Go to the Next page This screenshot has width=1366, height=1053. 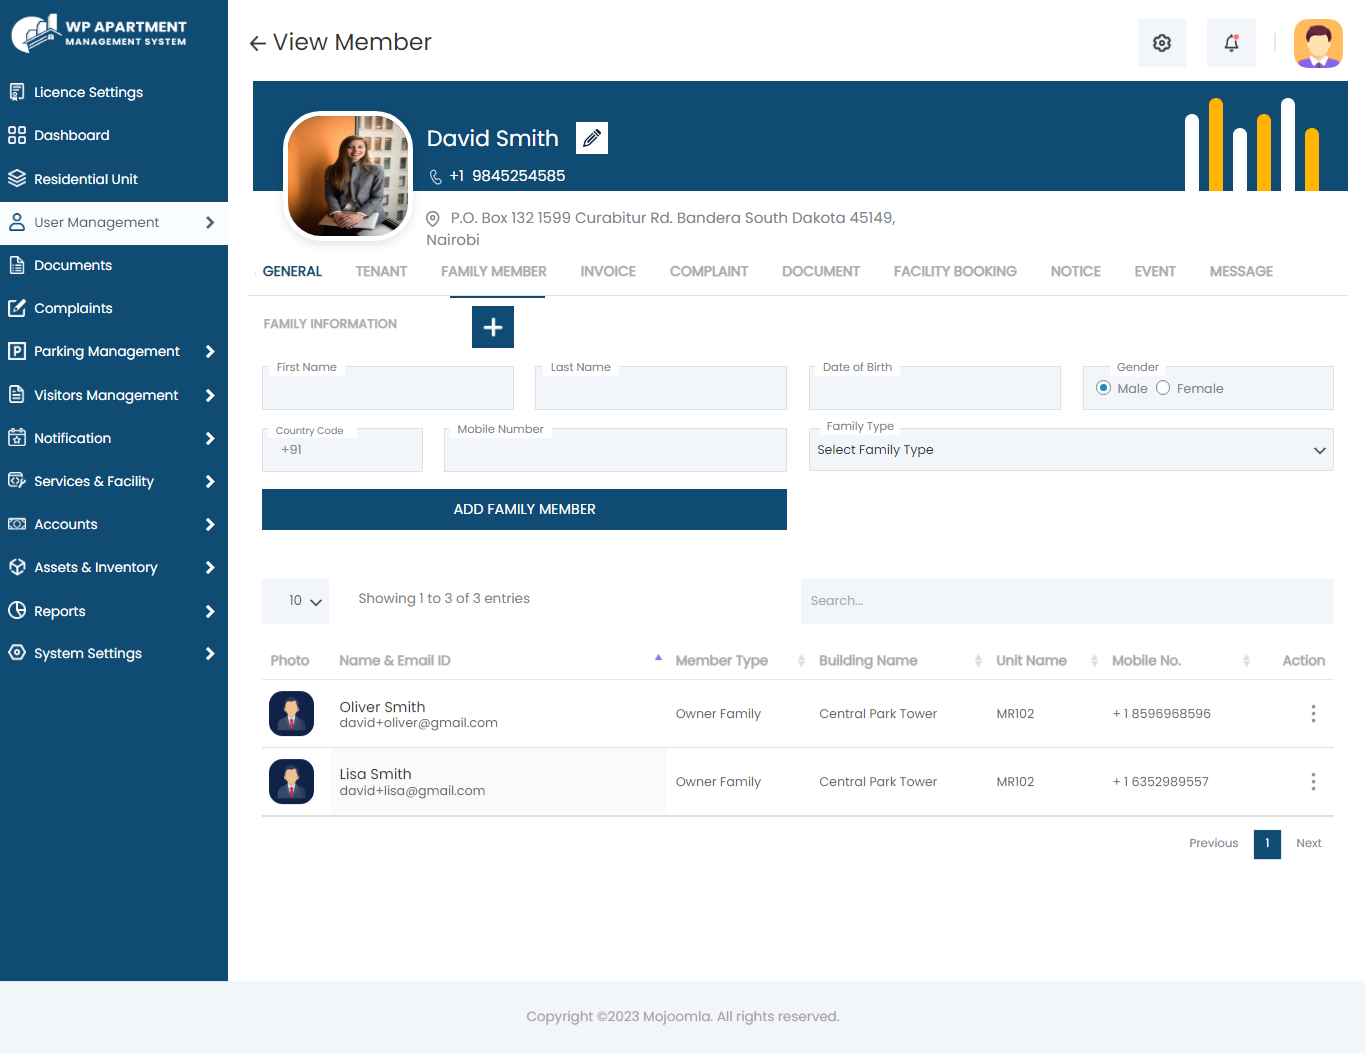1309,843
